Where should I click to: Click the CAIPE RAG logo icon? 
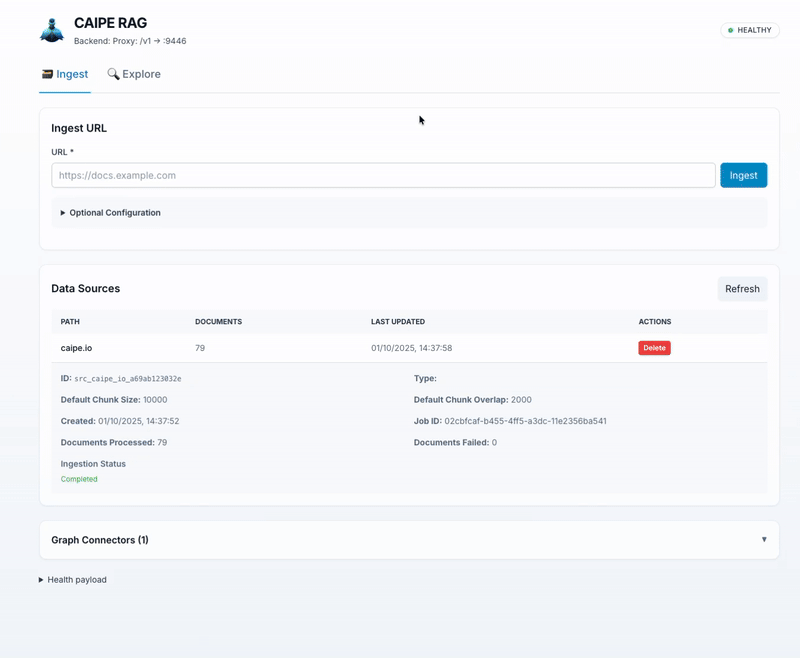(x=52, y=31)
